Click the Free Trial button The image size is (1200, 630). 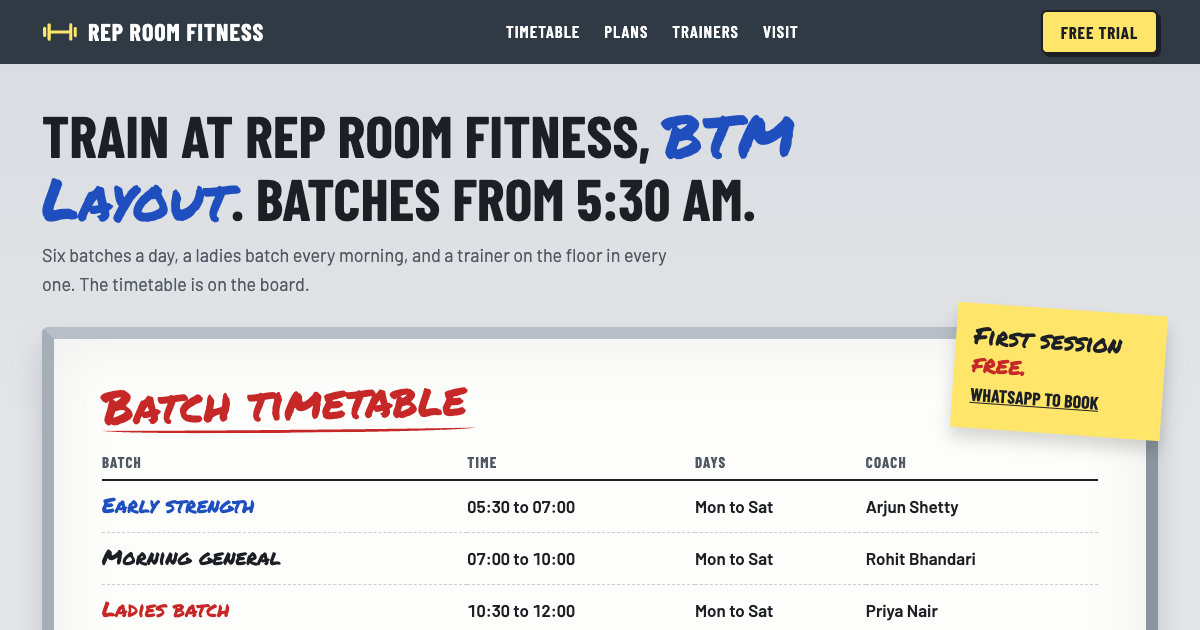(x=1099, y=32)
